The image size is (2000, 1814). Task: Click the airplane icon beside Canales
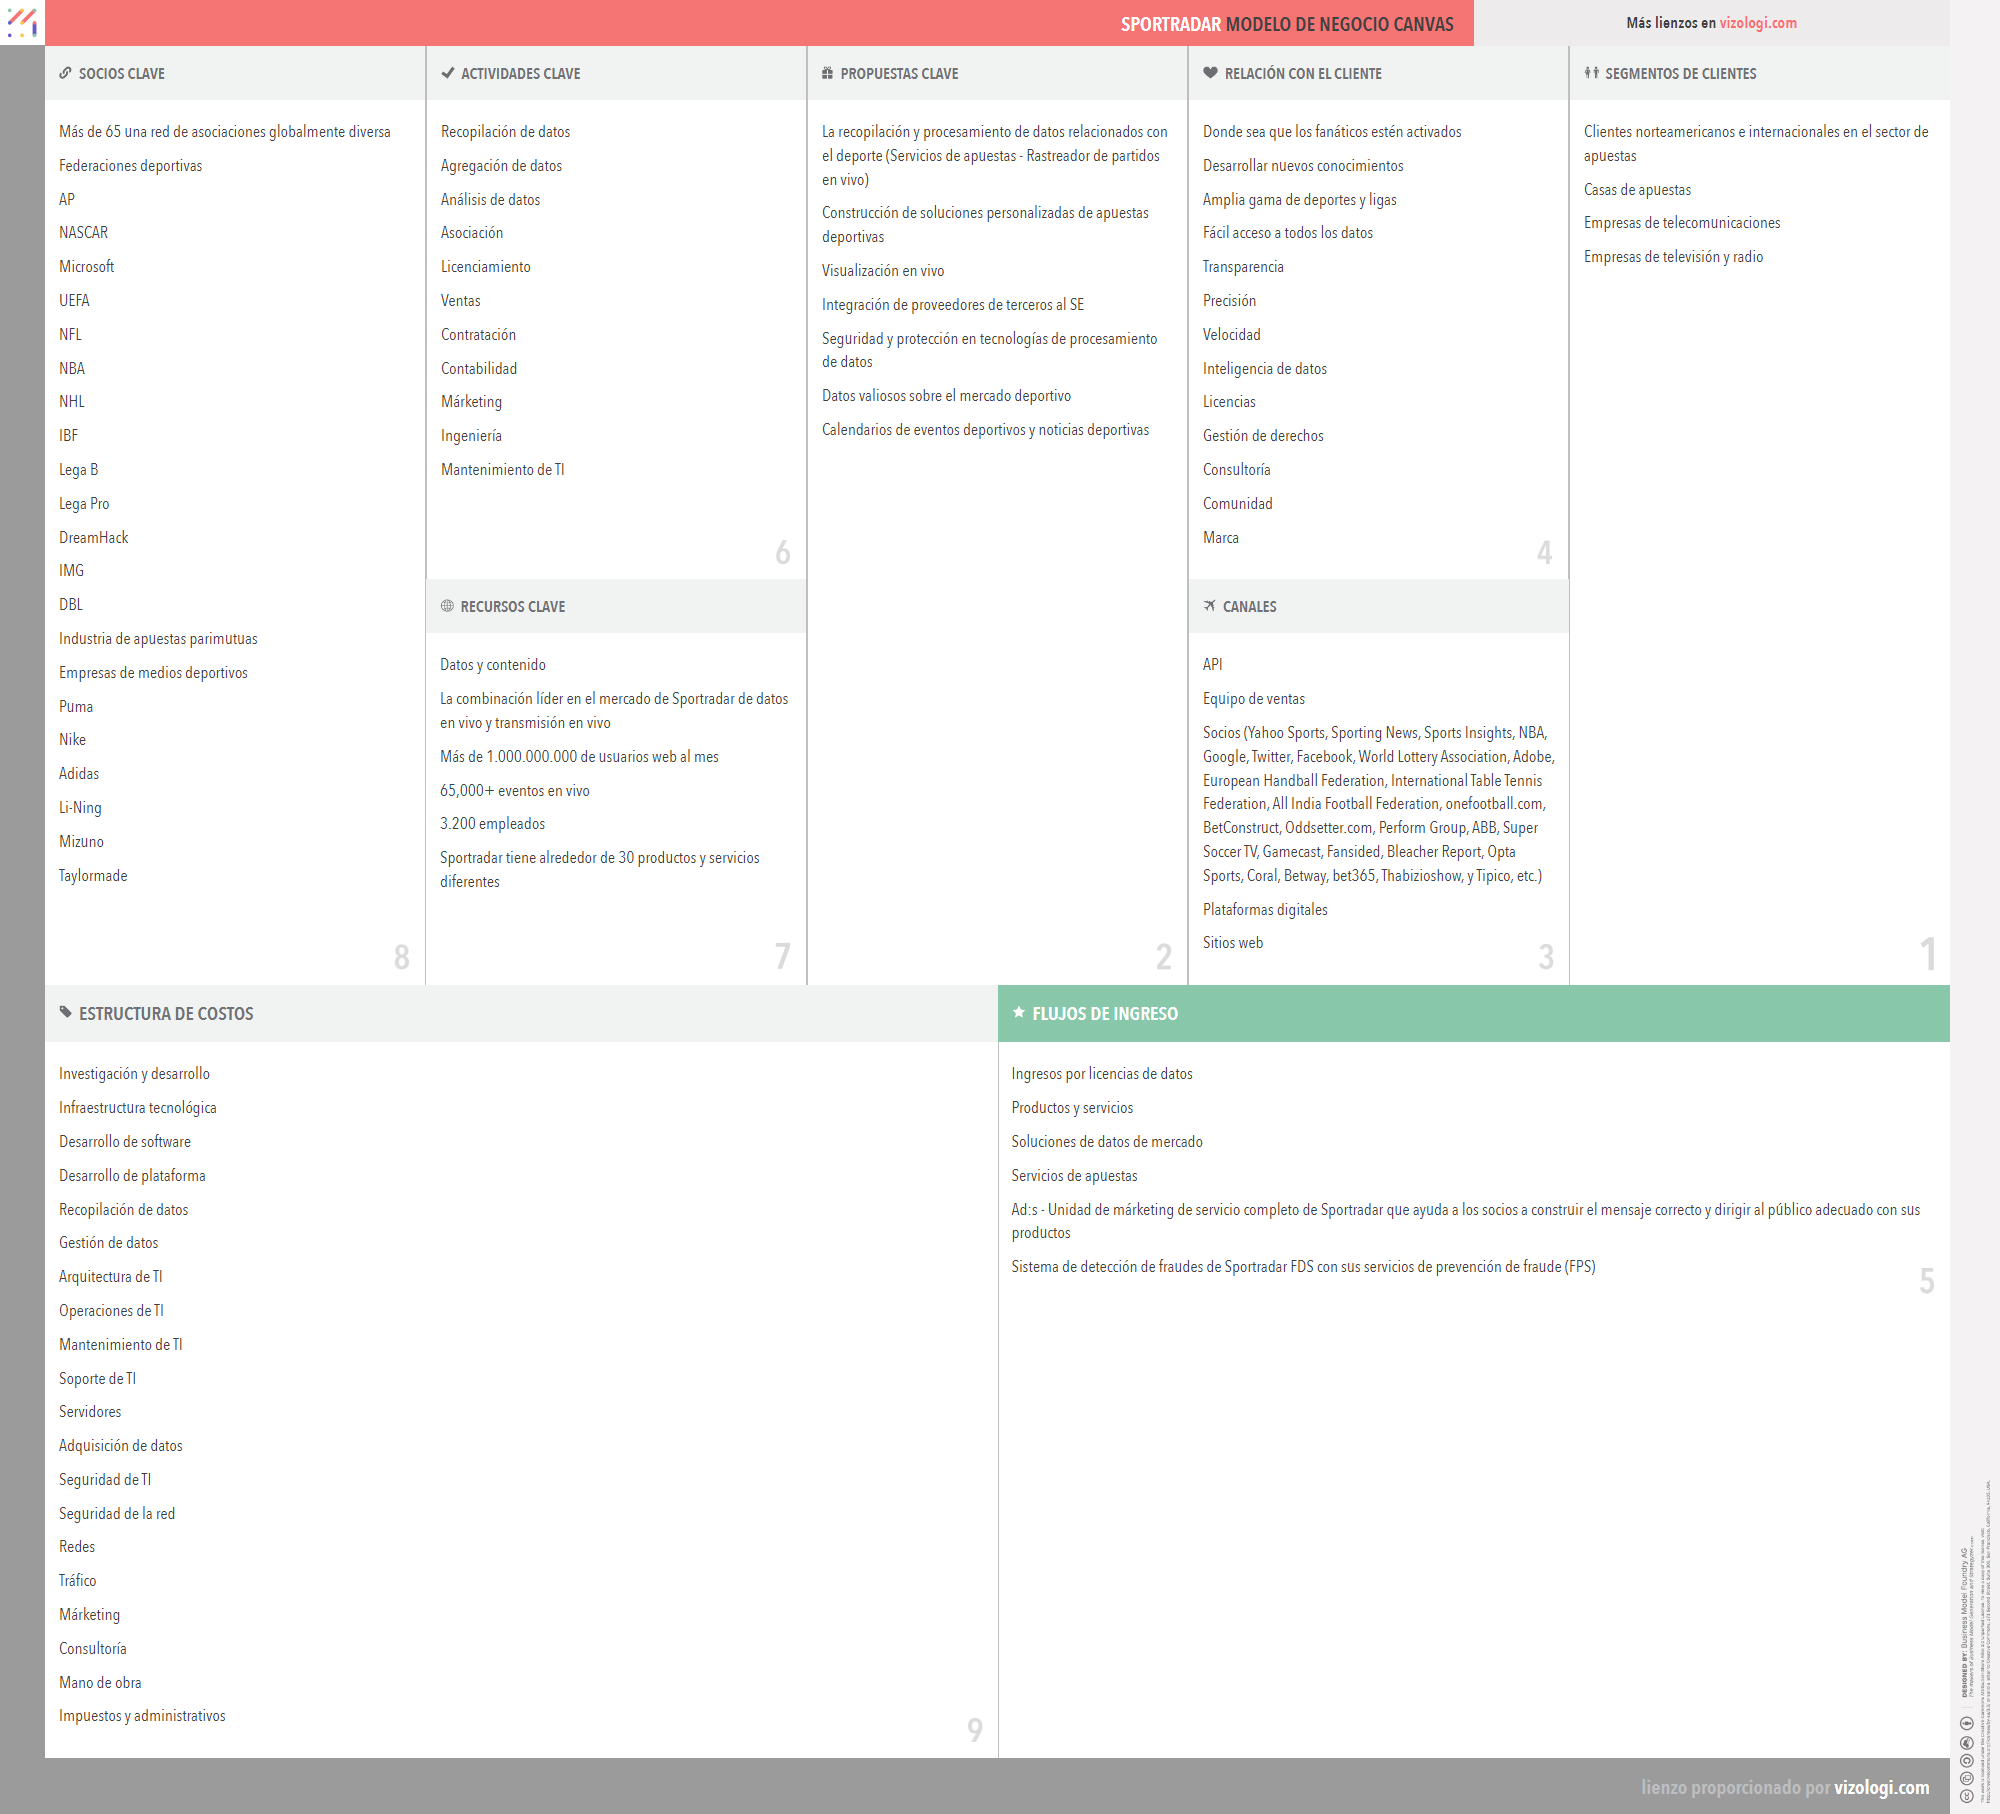[x=1210, y=606]
